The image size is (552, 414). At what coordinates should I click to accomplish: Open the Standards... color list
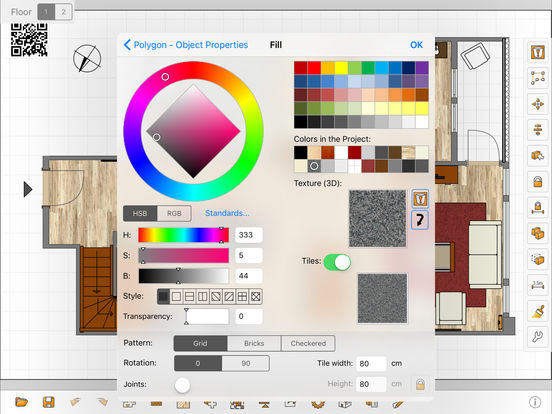(227, 213)
